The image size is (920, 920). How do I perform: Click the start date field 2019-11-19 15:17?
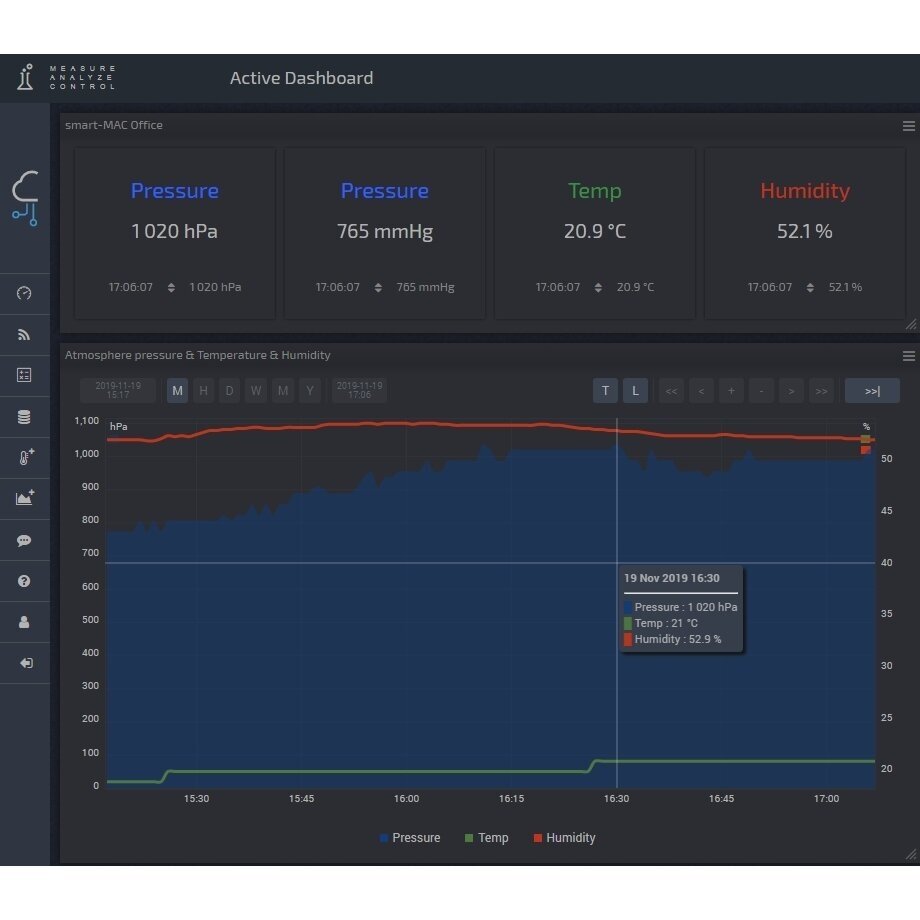point(118,391)
